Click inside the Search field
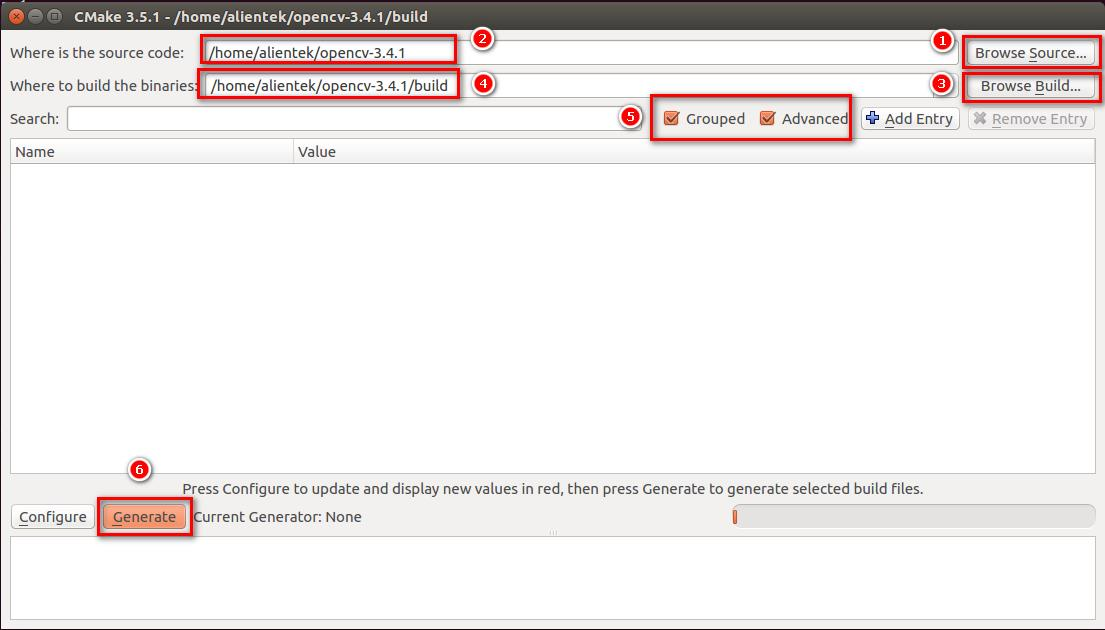This screenshot has width=1105, height=630. pos(350,118)
